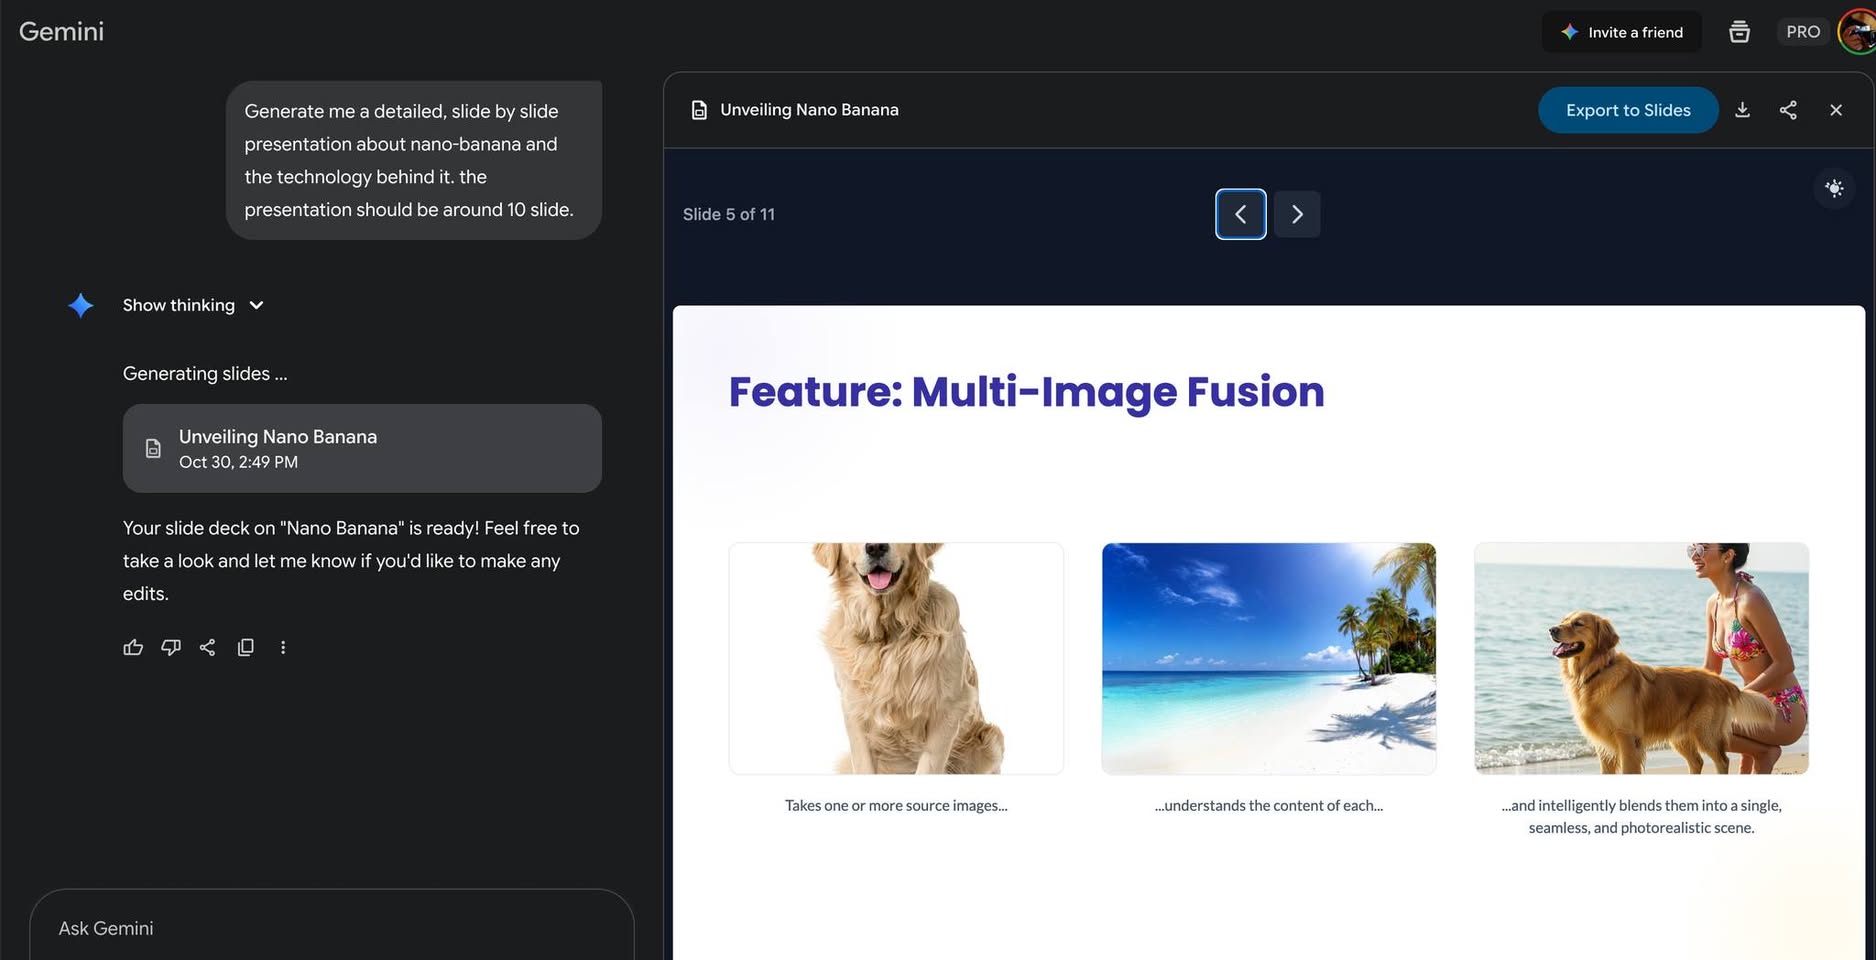Copy Gemini's response text
The height and width of the screenshot is (960, 1876).
click(x=245, y=647)
